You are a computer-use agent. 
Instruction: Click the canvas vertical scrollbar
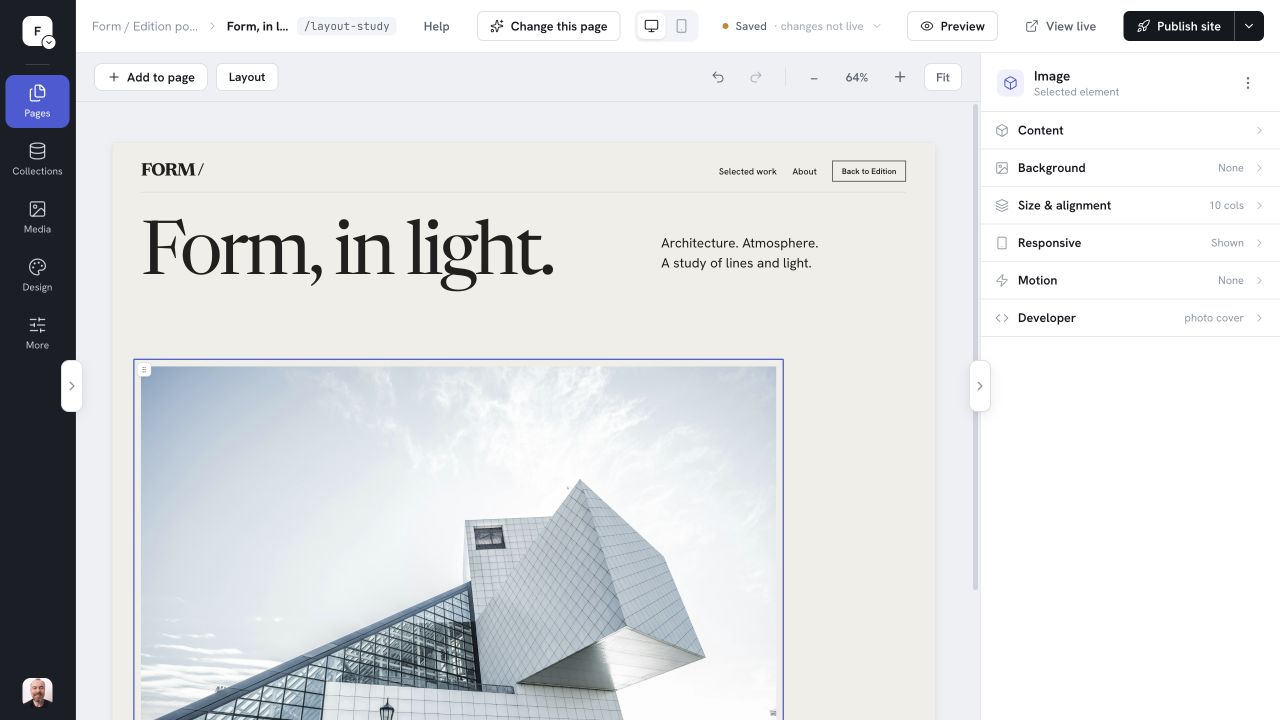tap(975, 346)
